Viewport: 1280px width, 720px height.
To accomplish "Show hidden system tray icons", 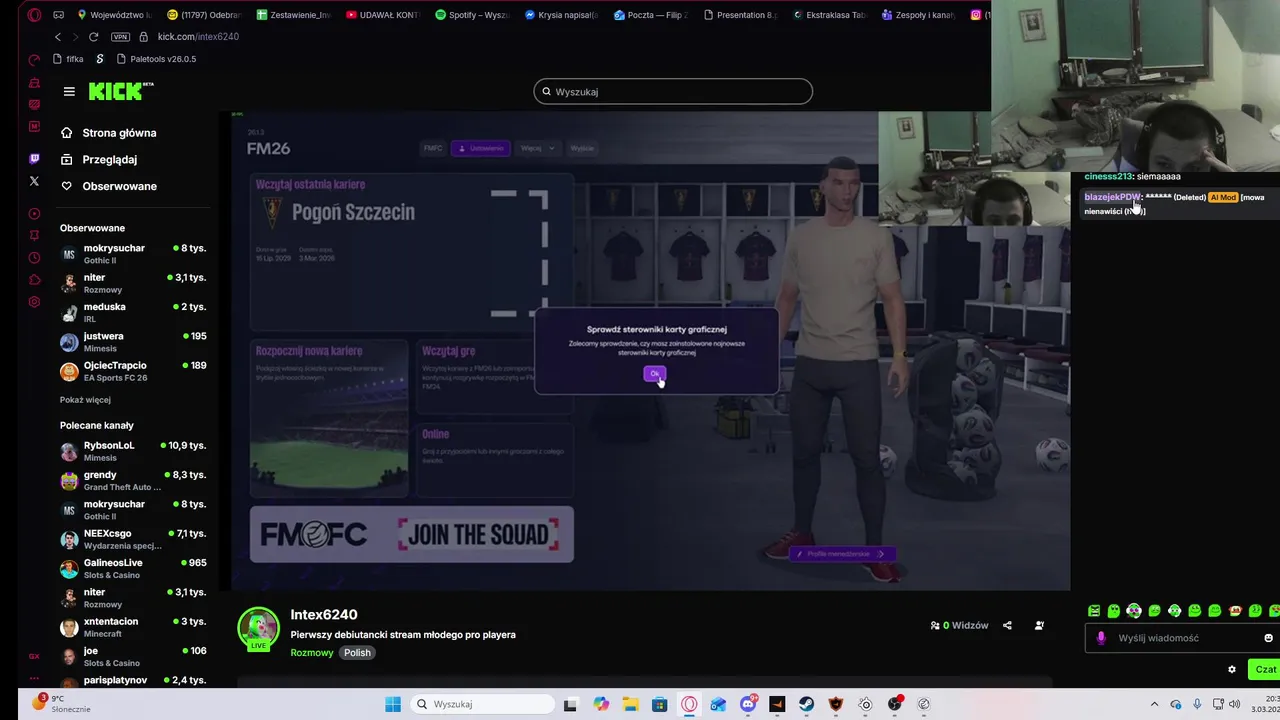I will pyautogui.click(x=1154, y=704).
